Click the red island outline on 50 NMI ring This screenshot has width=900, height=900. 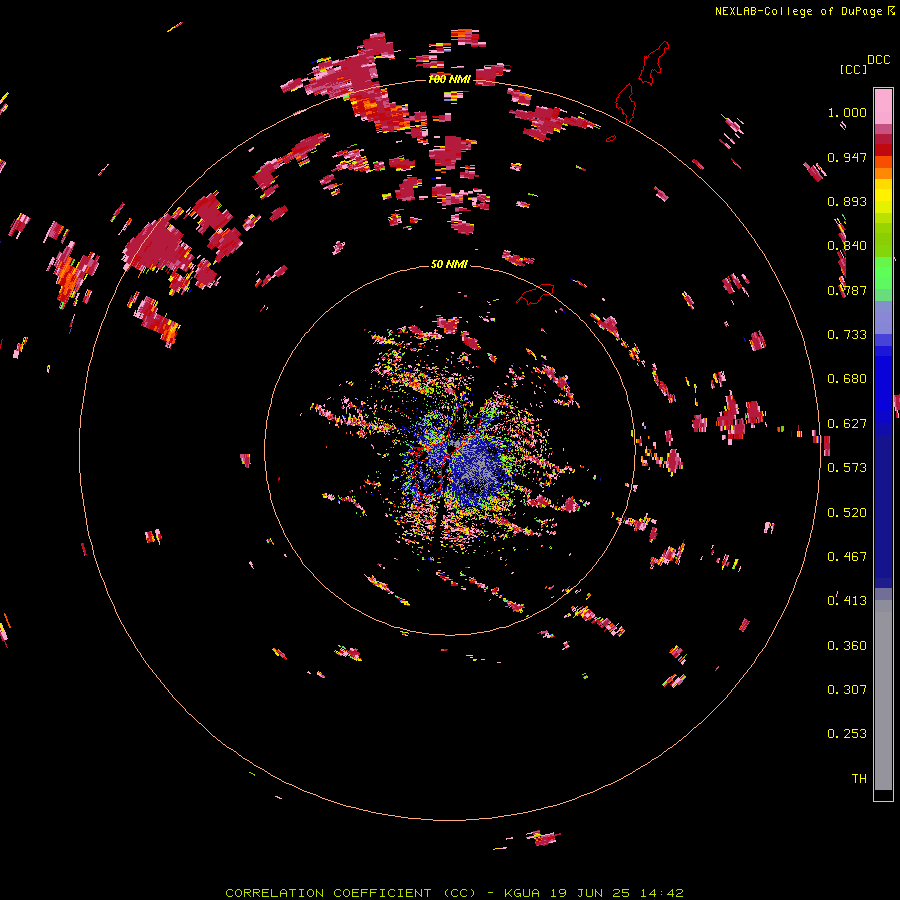pyautogui.click(x=536, y=294)
